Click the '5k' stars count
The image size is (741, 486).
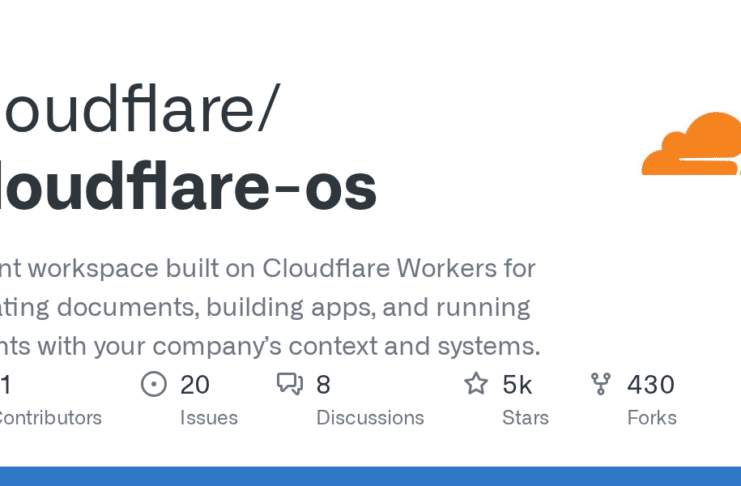coord(517,384)
